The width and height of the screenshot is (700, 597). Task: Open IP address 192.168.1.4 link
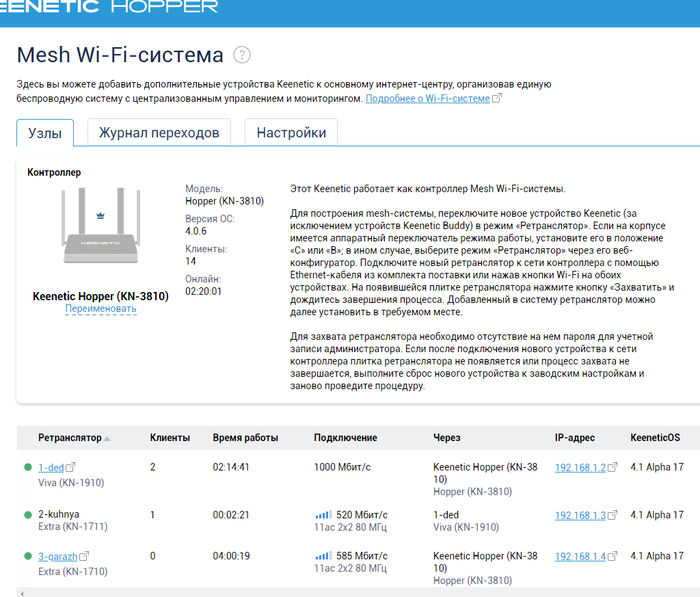(580, 557)
